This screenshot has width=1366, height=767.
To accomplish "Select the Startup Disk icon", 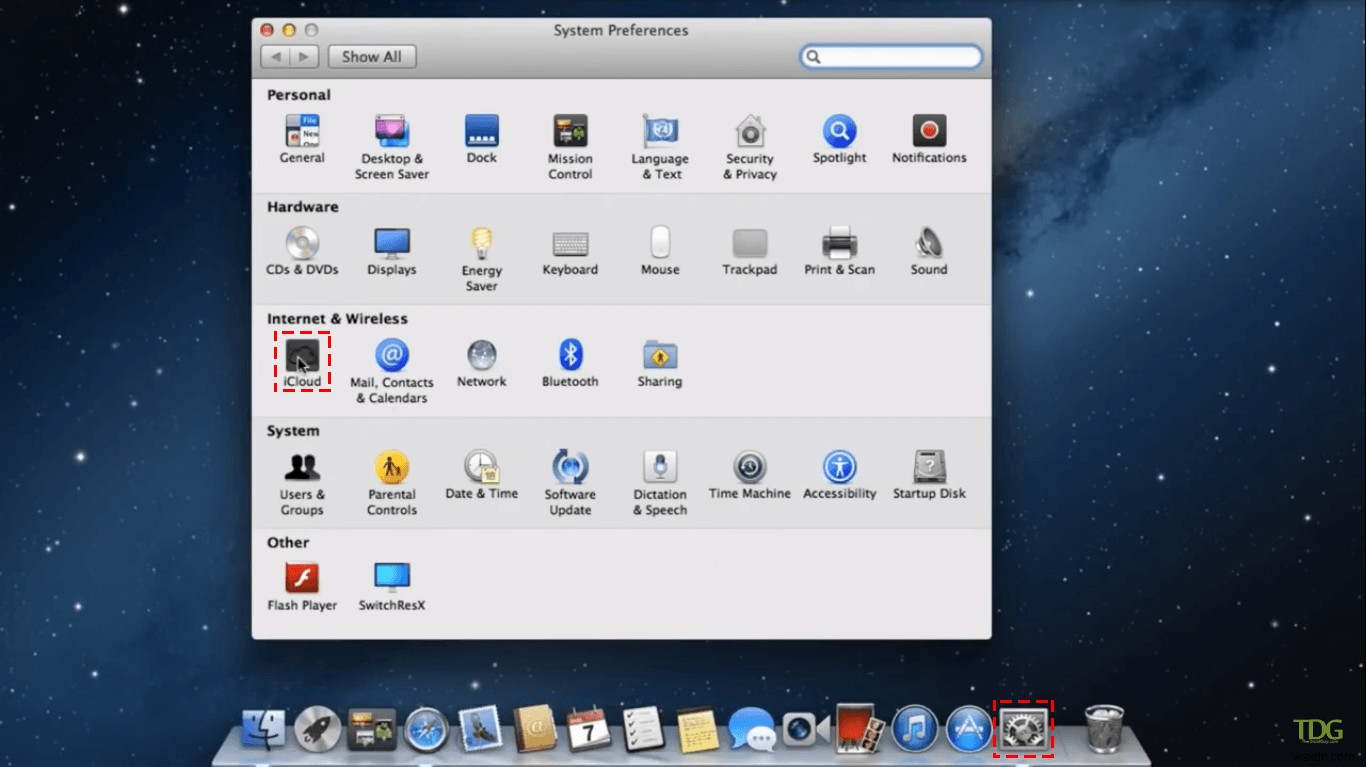I will (928, 466).
